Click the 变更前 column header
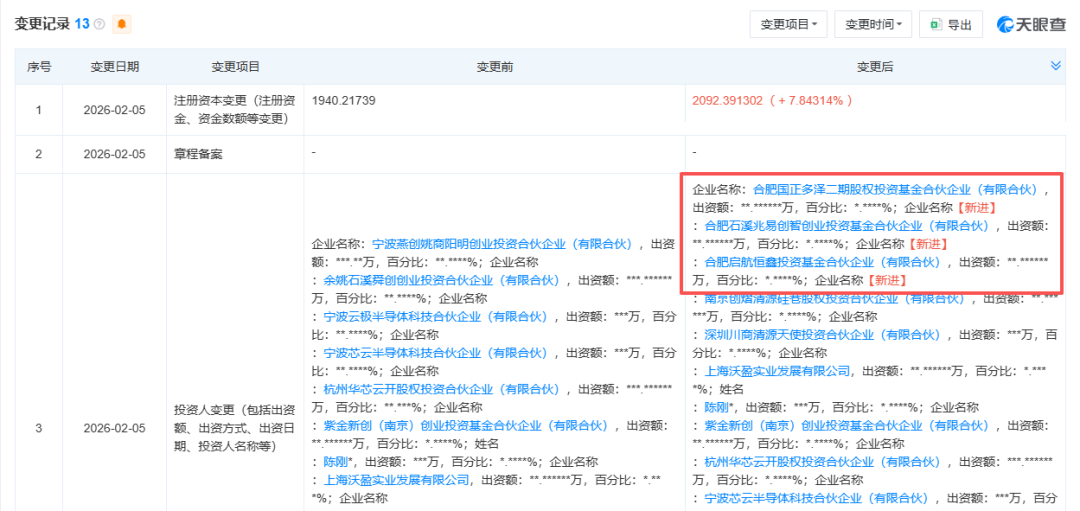Image resolution: width=1080 pixels, height=511 pixels. coord(494,67)
